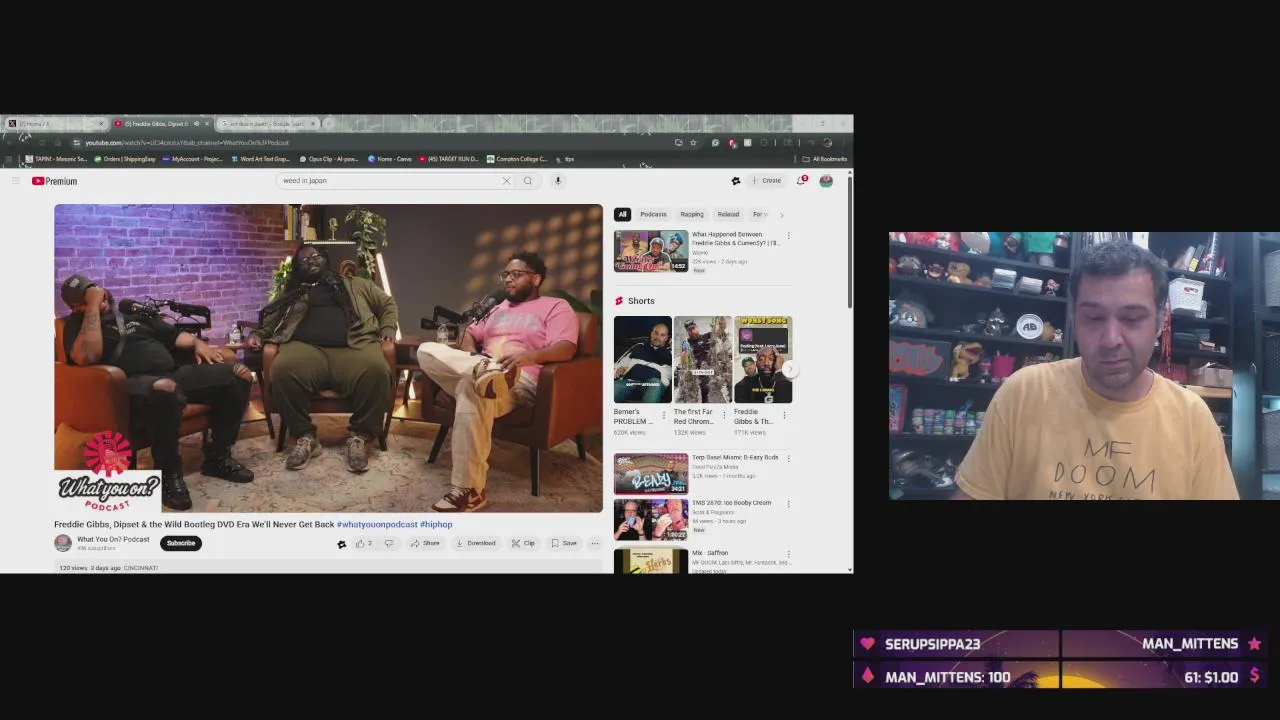Click the extension icon beside the like button
Viewport: 1280px width, 720px height.
[x=341, y=544]
